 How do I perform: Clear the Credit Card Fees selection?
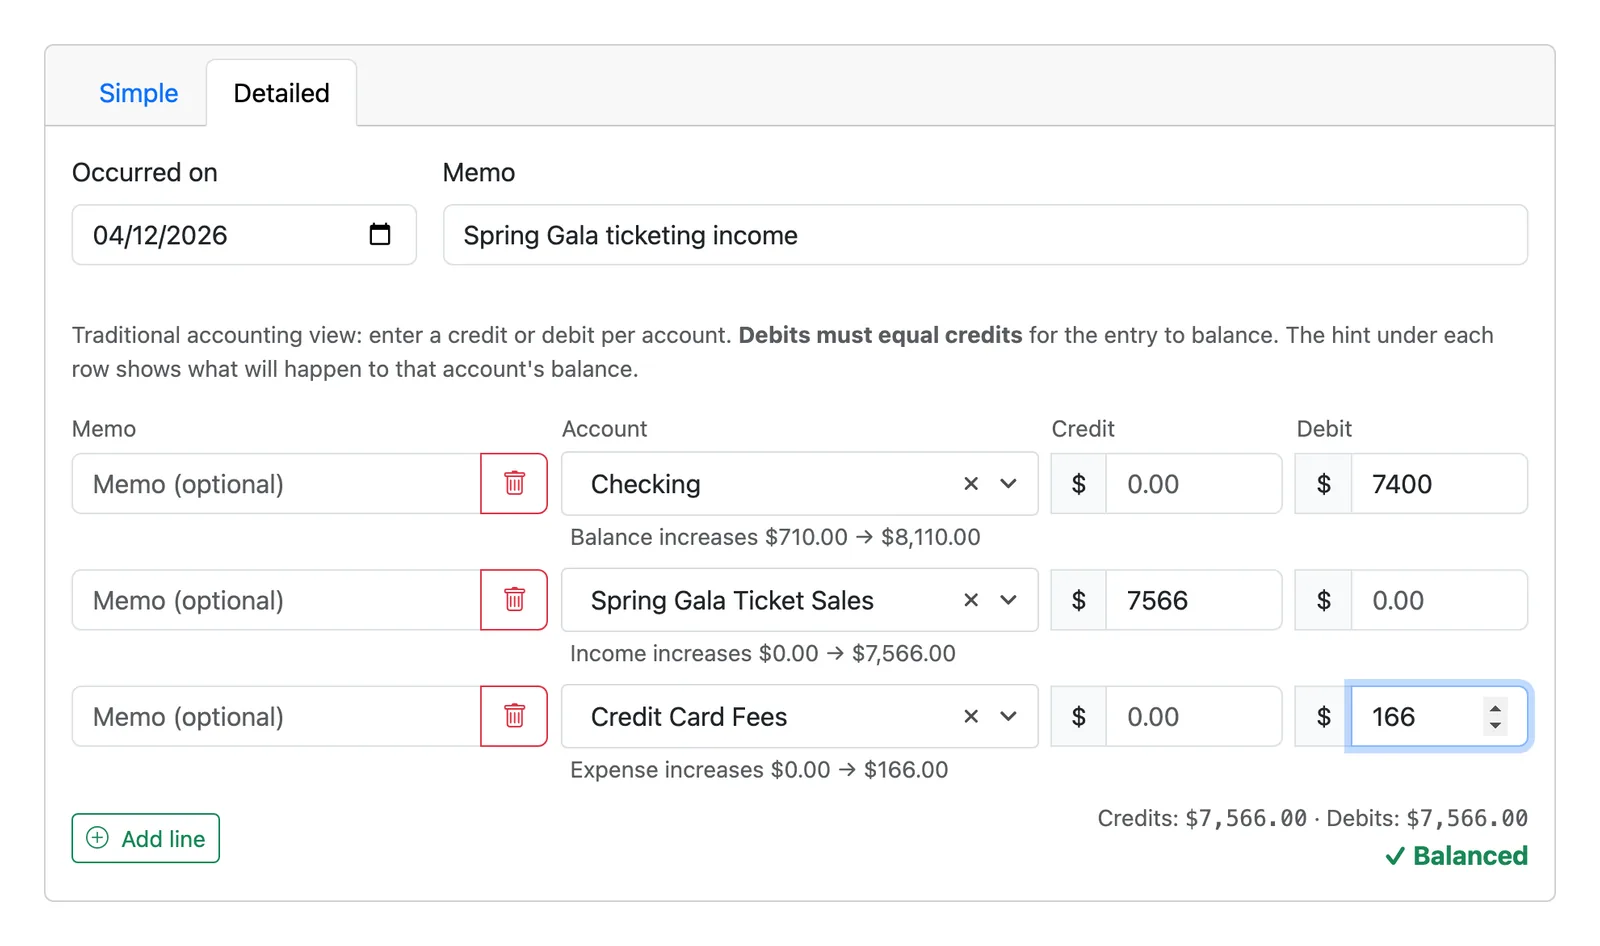pyautogui.click(x=970, y=716)
